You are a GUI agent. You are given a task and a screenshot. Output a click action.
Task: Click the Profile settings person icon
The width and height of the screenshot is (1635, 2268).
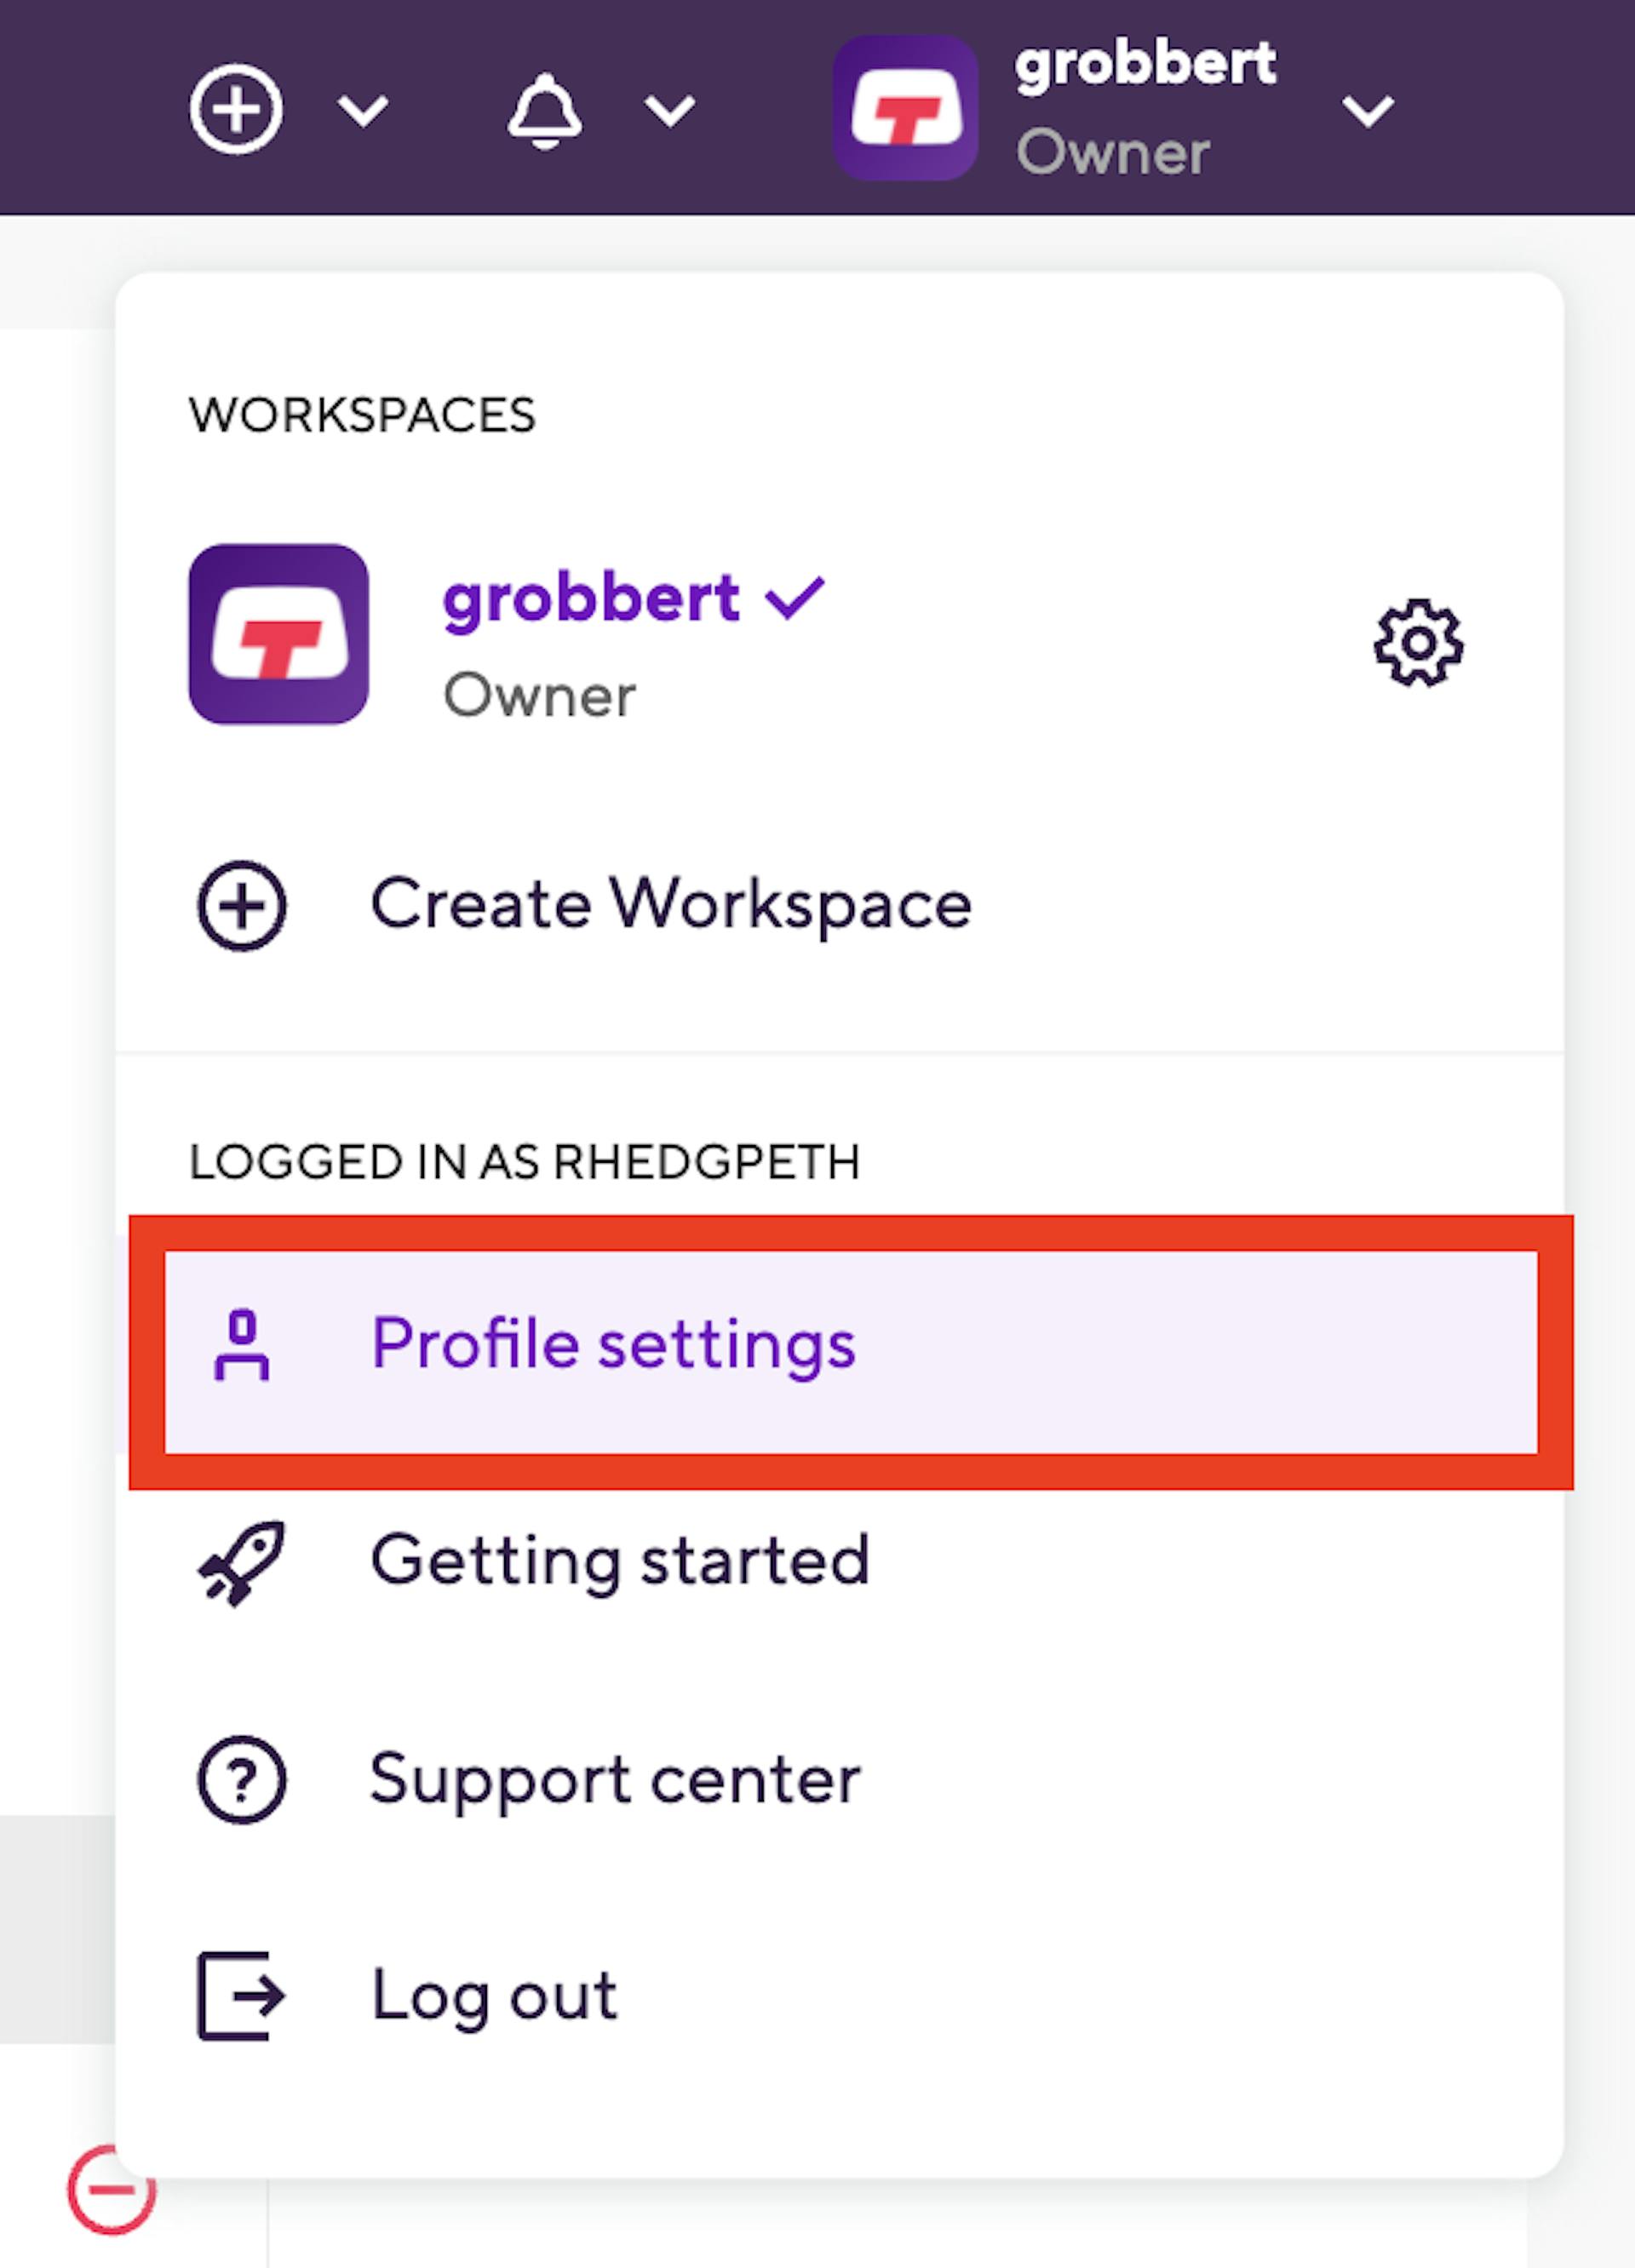click(242, 1345)
